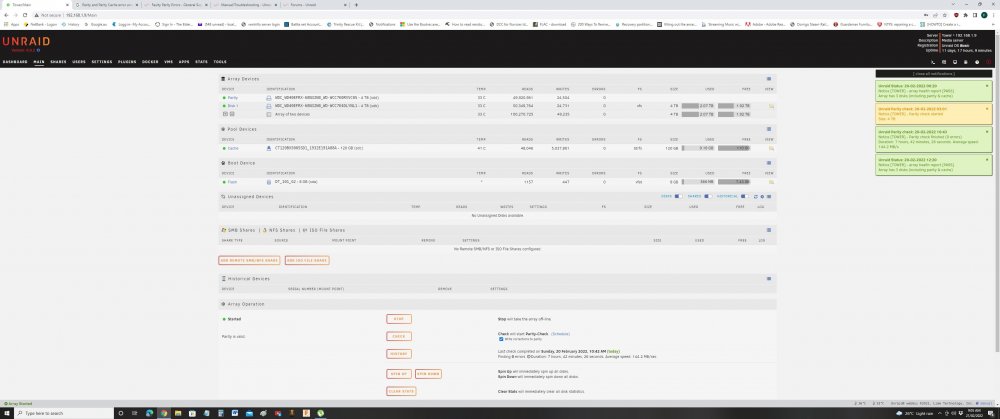Refresh Unassigned Devices list

756,196
